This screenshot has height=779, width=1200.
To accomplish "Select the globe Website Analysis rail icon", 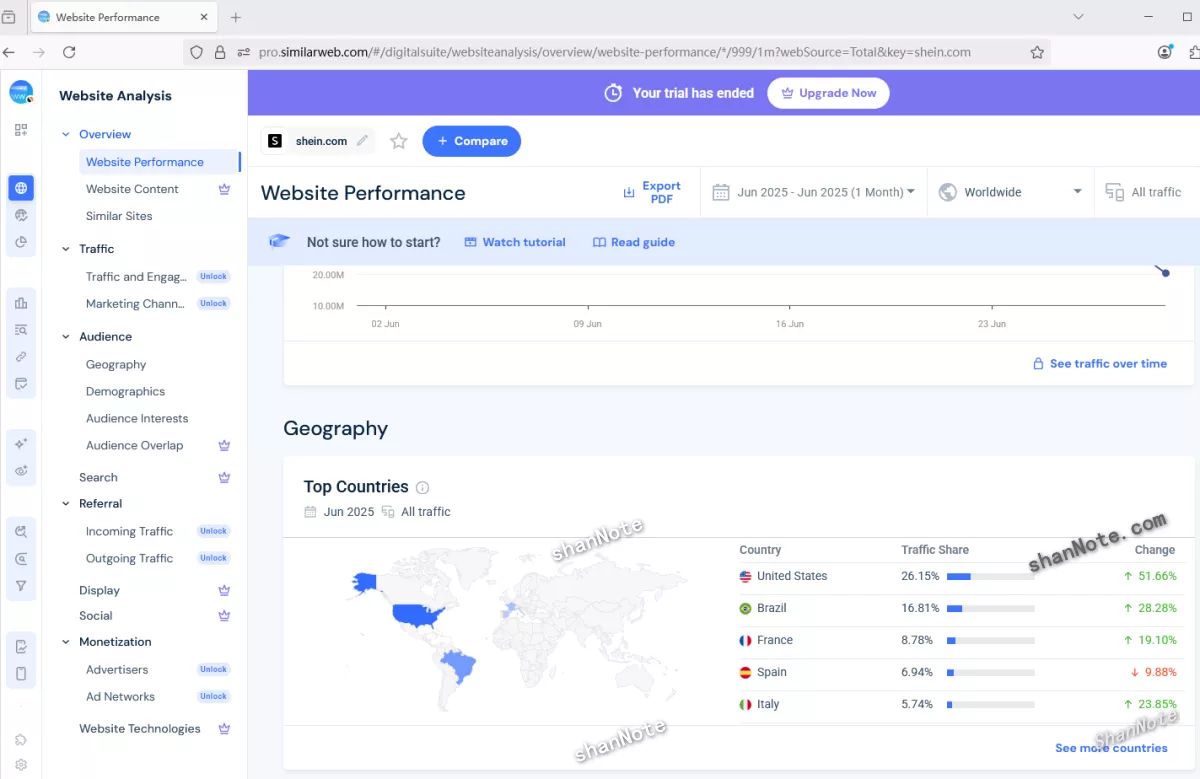I will [x=21, y=188].
